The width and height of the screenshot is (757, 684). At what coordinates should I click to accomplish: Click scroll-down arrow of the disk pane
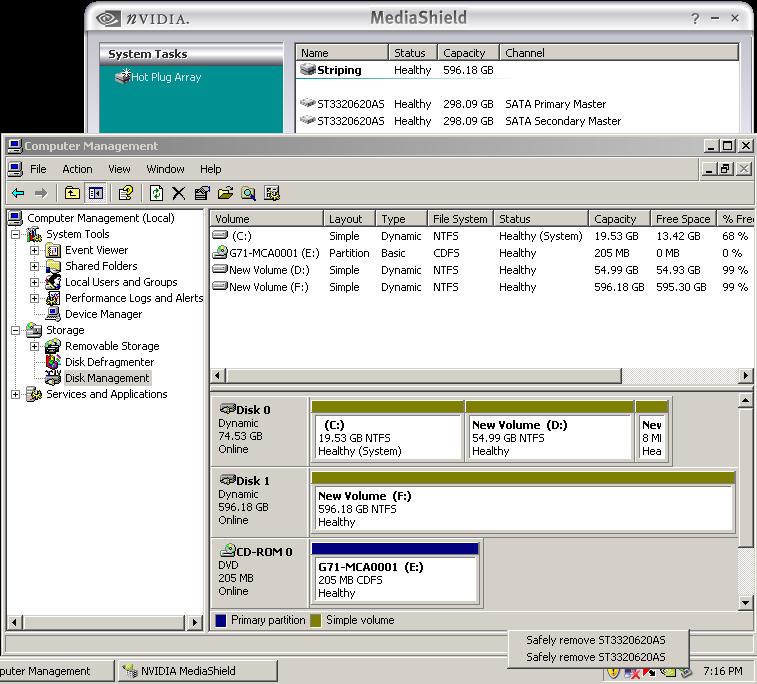click(745, 602)
